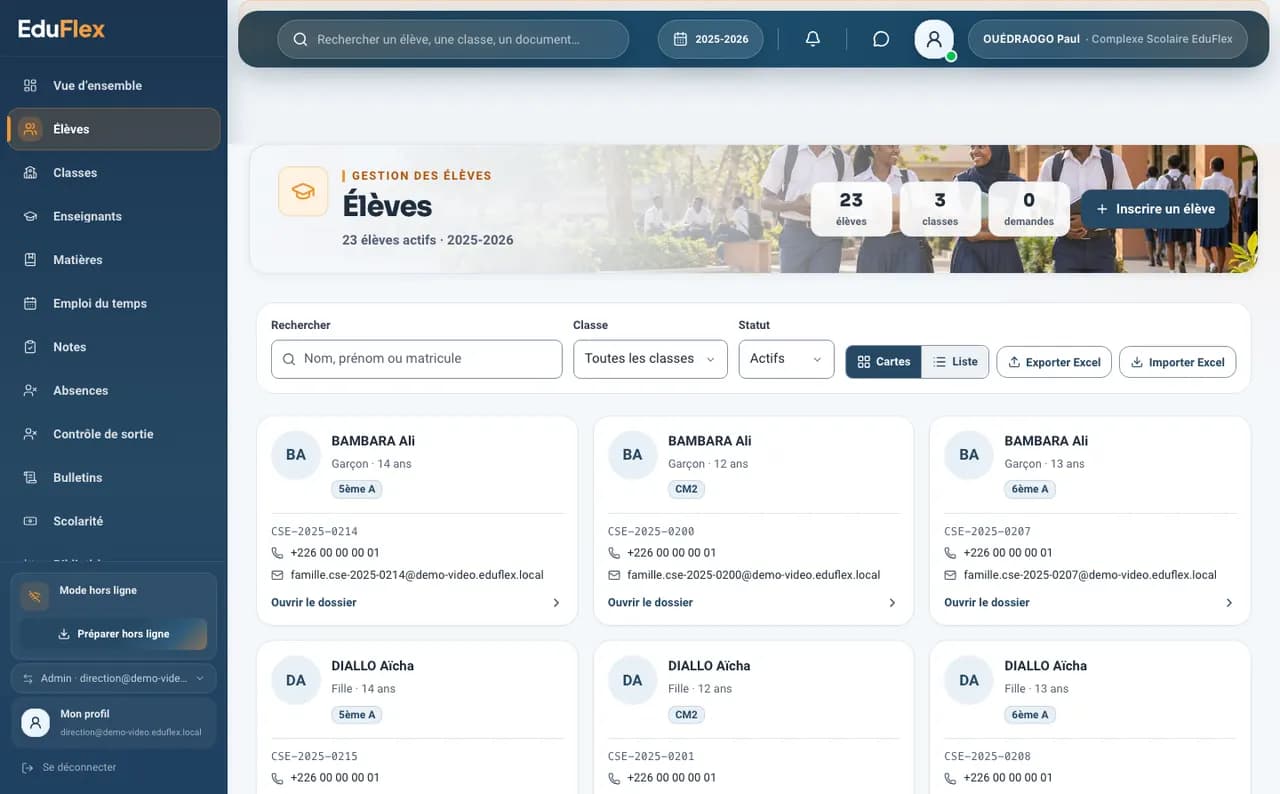Click Préparer hors ligne button
This screenshot has height=794, width=1280.
(x=114, y=634)
